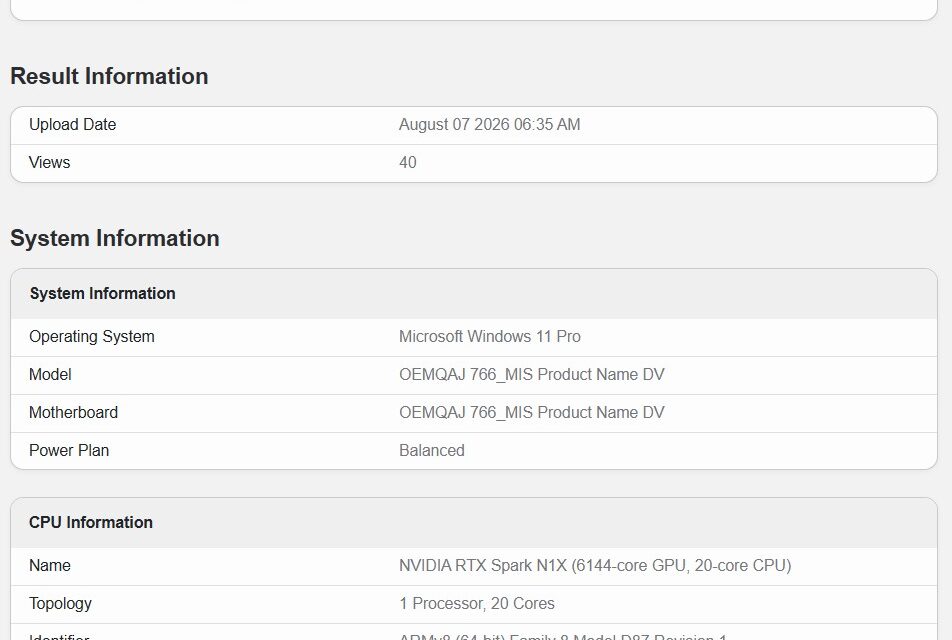Click the 'Power Plan' label
The width and height of the screenshot is (952, 640).
click(69, 451)
